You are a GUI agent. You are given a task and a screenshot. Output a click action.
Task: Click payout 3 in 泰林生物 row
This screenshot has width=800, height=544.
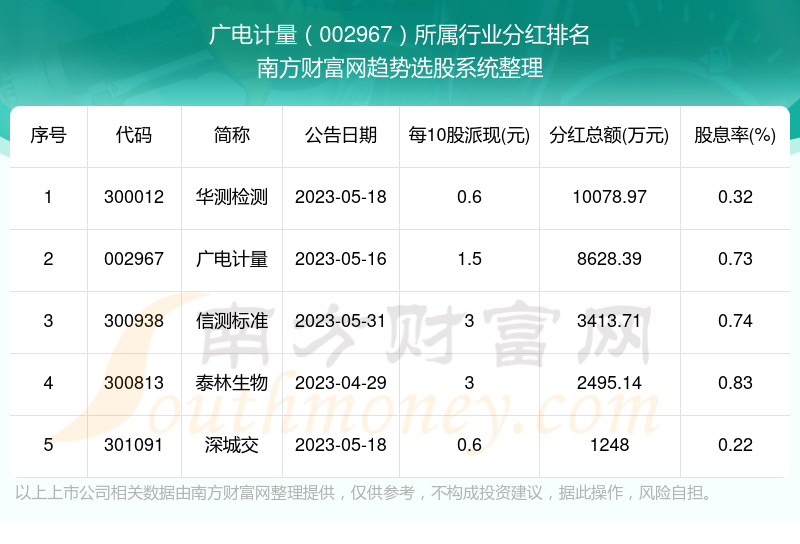coord(469,383)
